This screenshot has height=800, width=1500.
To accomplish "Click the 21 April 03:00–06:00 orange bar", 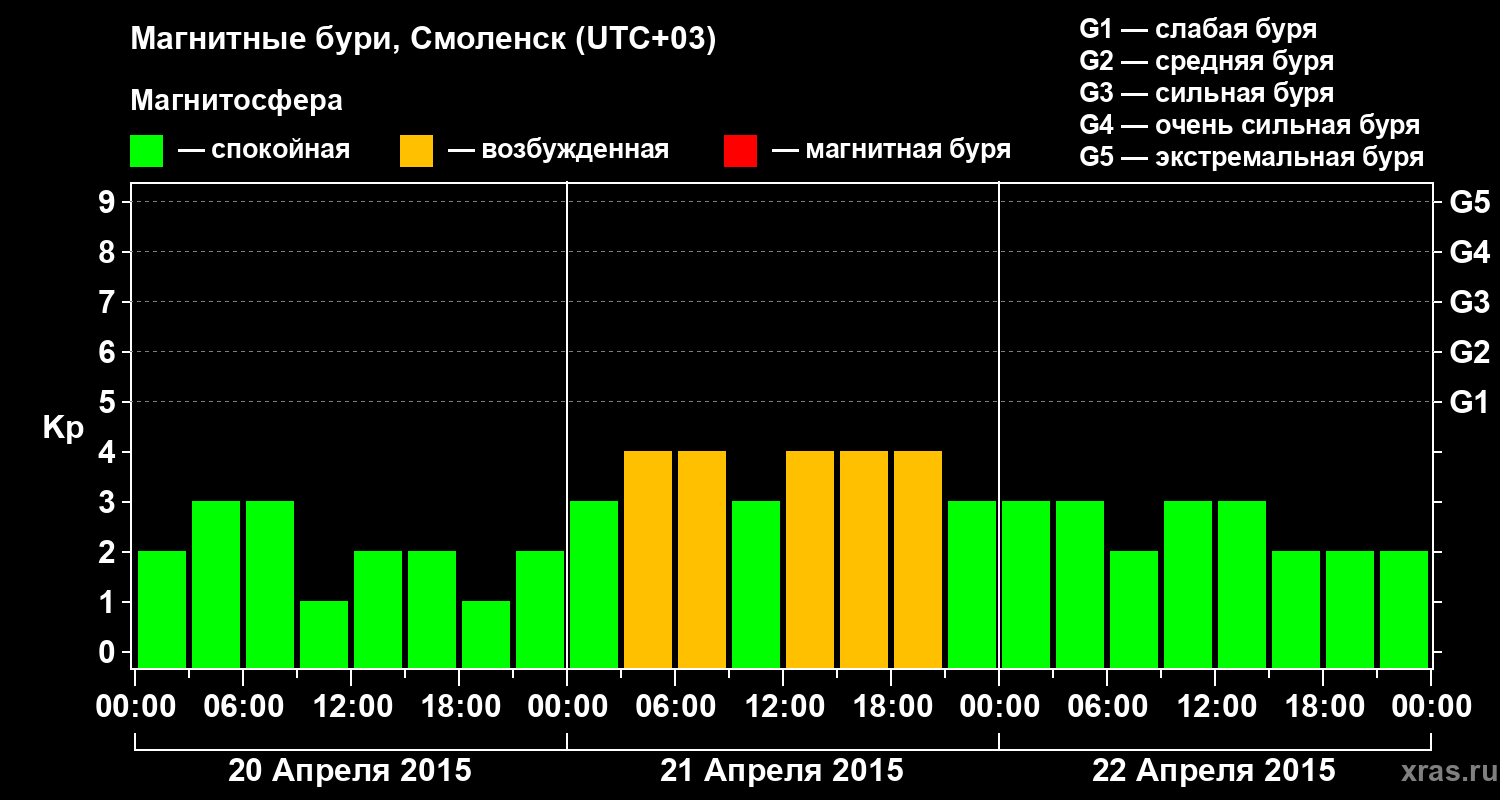I will [x=648, y=559].
